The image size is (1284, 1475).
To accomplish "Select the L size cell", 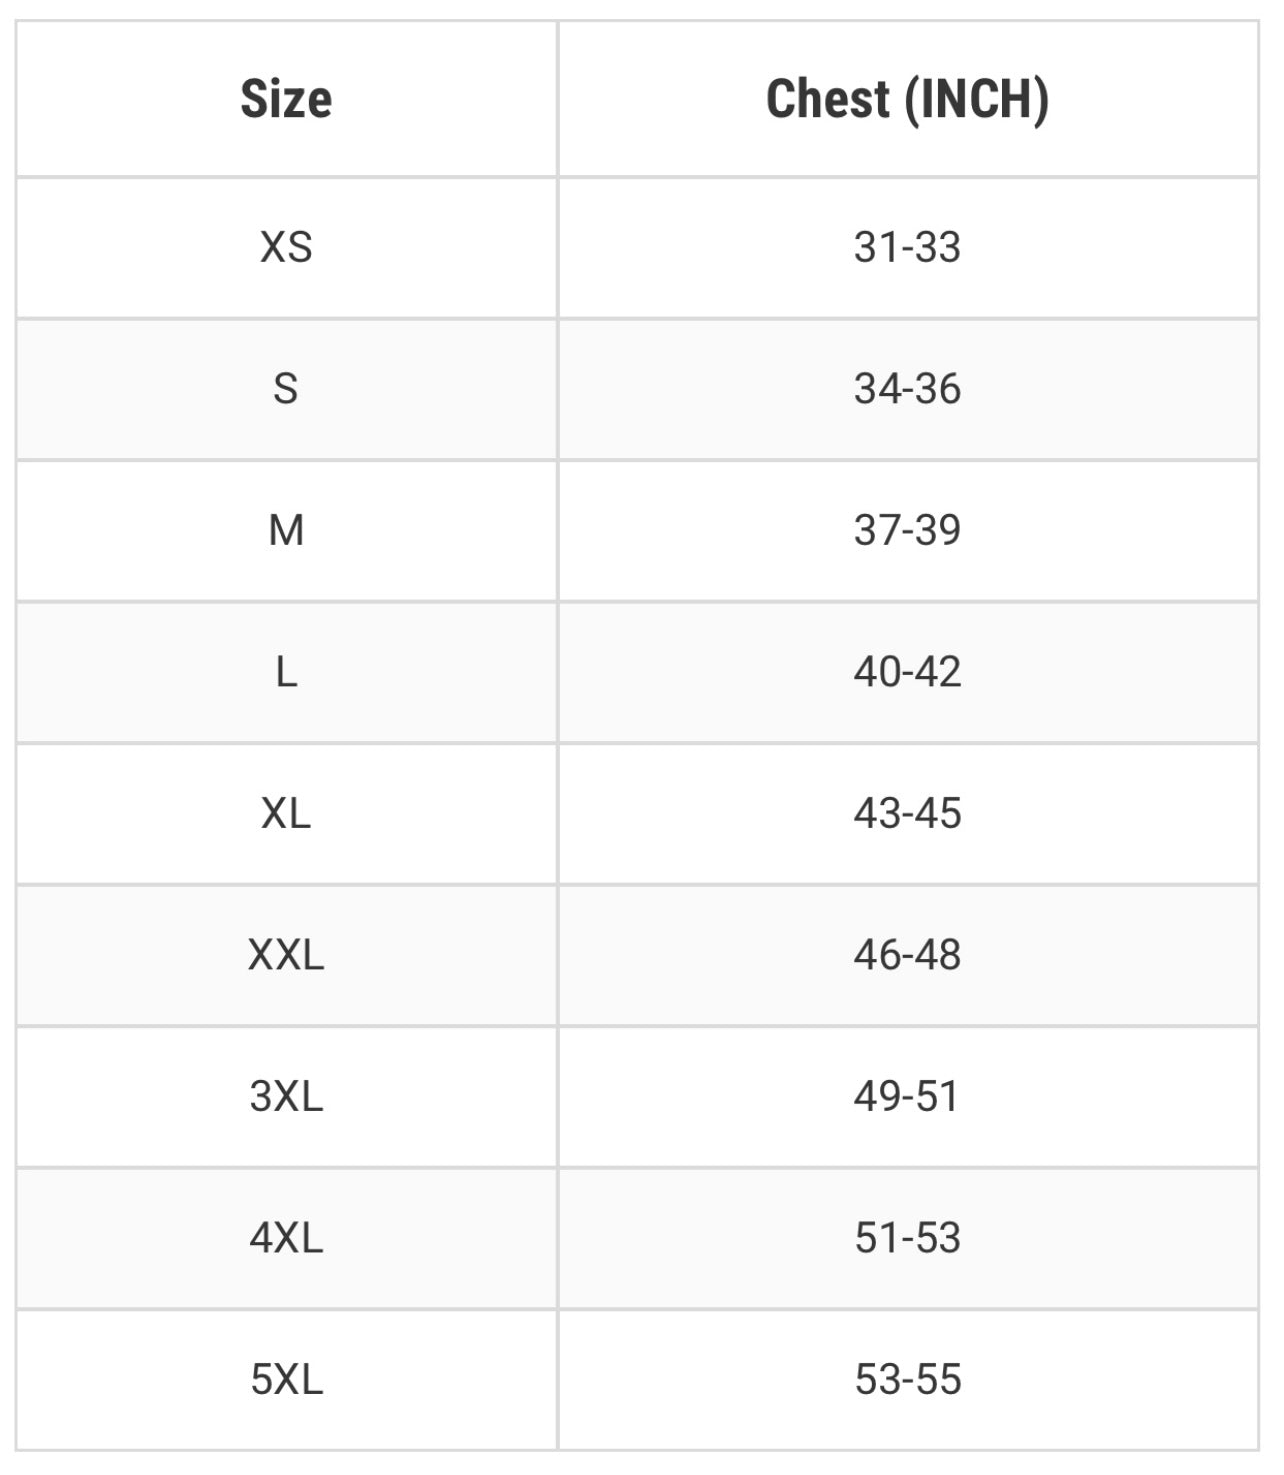I will 286,672.
